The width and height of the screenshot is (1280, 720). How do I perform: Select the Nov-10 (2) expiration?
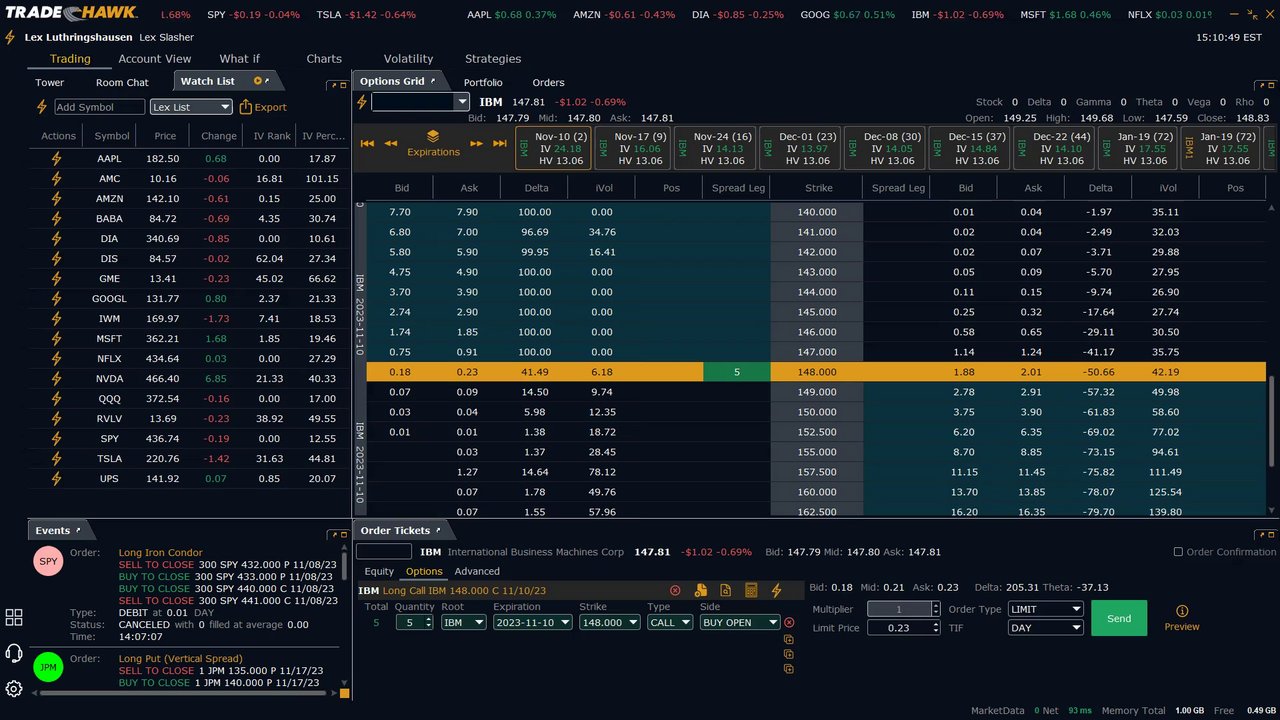(551, 148)
